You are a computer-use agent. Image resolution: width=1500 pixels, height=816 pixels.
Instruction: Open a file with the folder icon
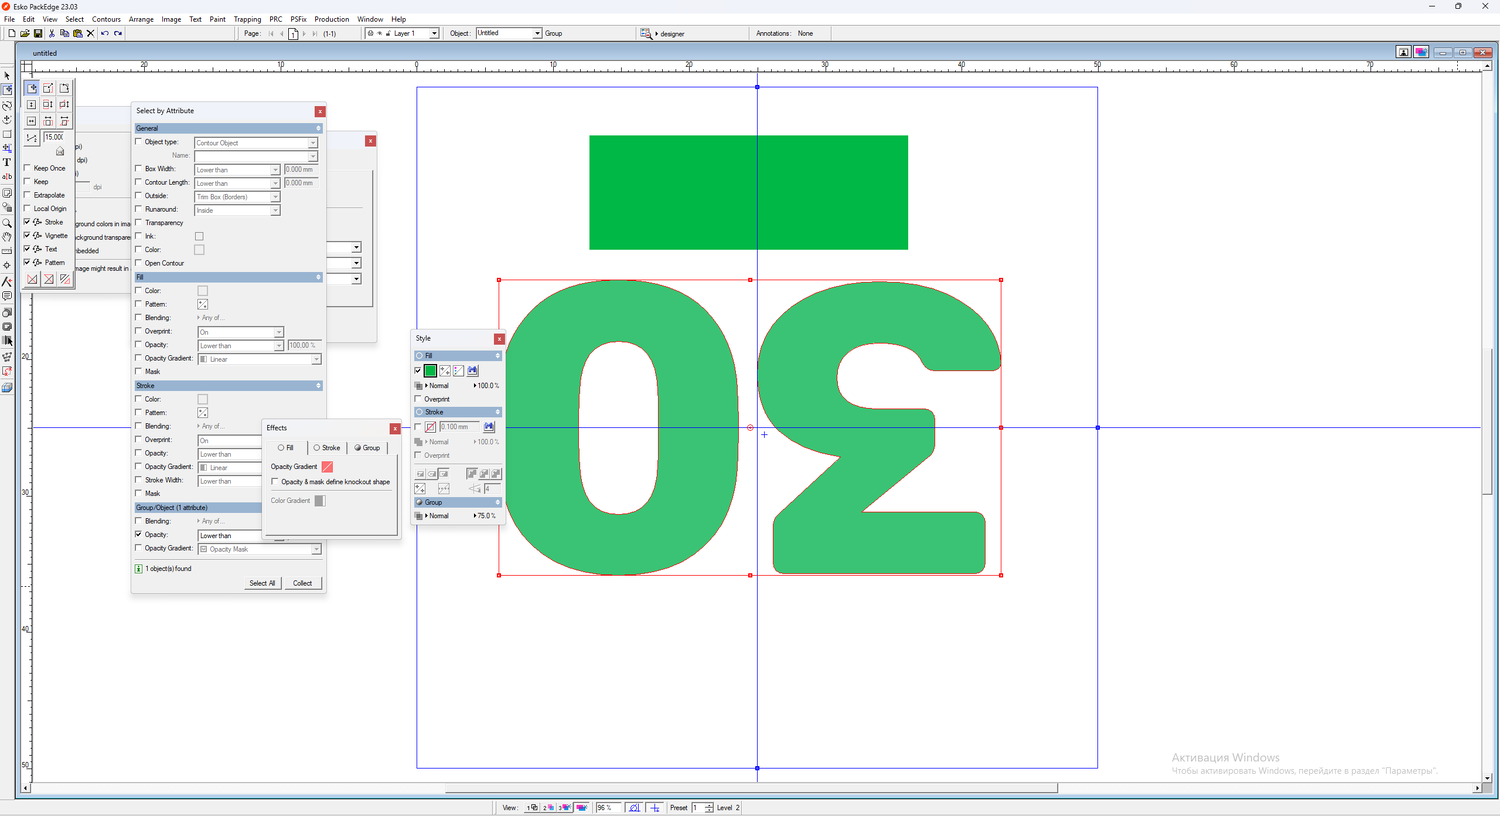click(25, 33)
